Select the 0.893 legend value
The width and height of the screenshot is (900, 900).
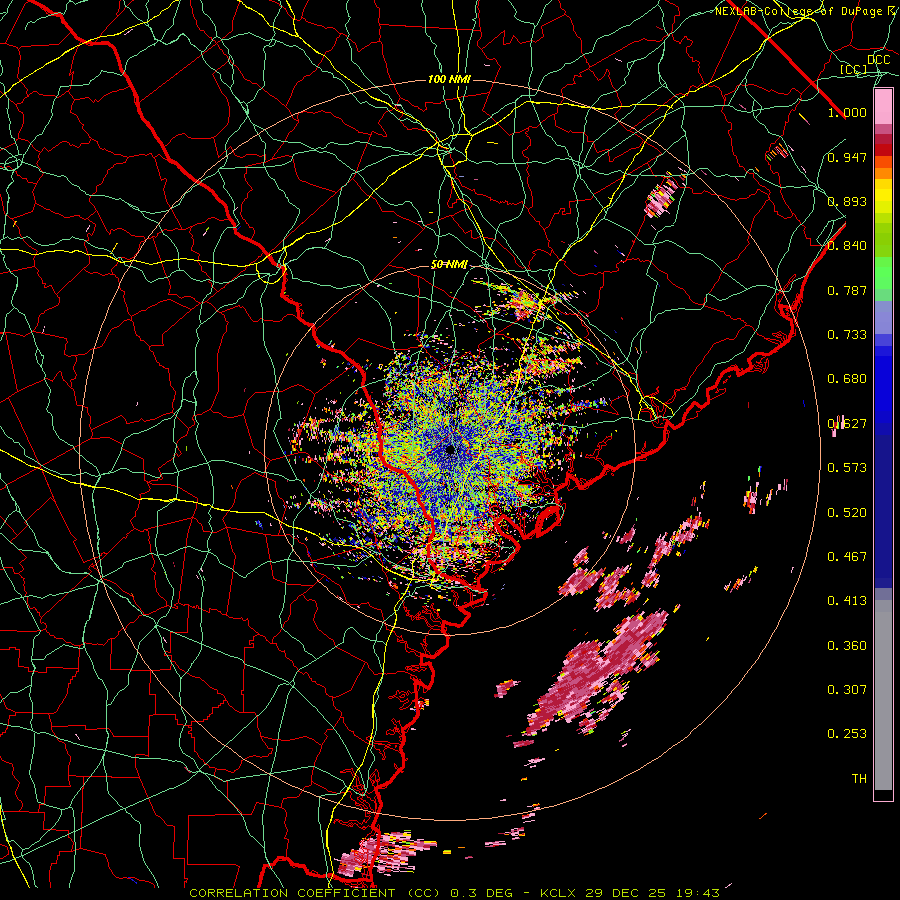(x=847, y=201)
